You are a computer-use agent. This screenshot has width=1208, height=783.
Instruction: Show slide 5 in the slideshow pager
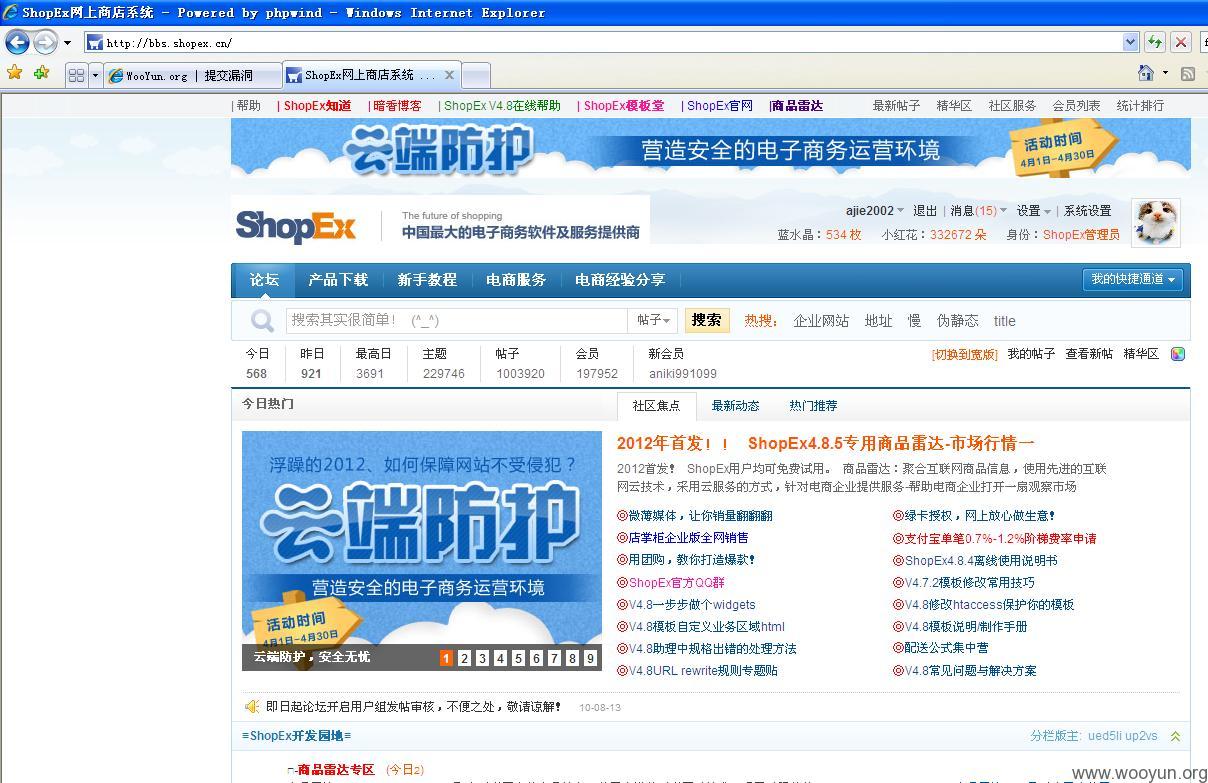(518, 658)
